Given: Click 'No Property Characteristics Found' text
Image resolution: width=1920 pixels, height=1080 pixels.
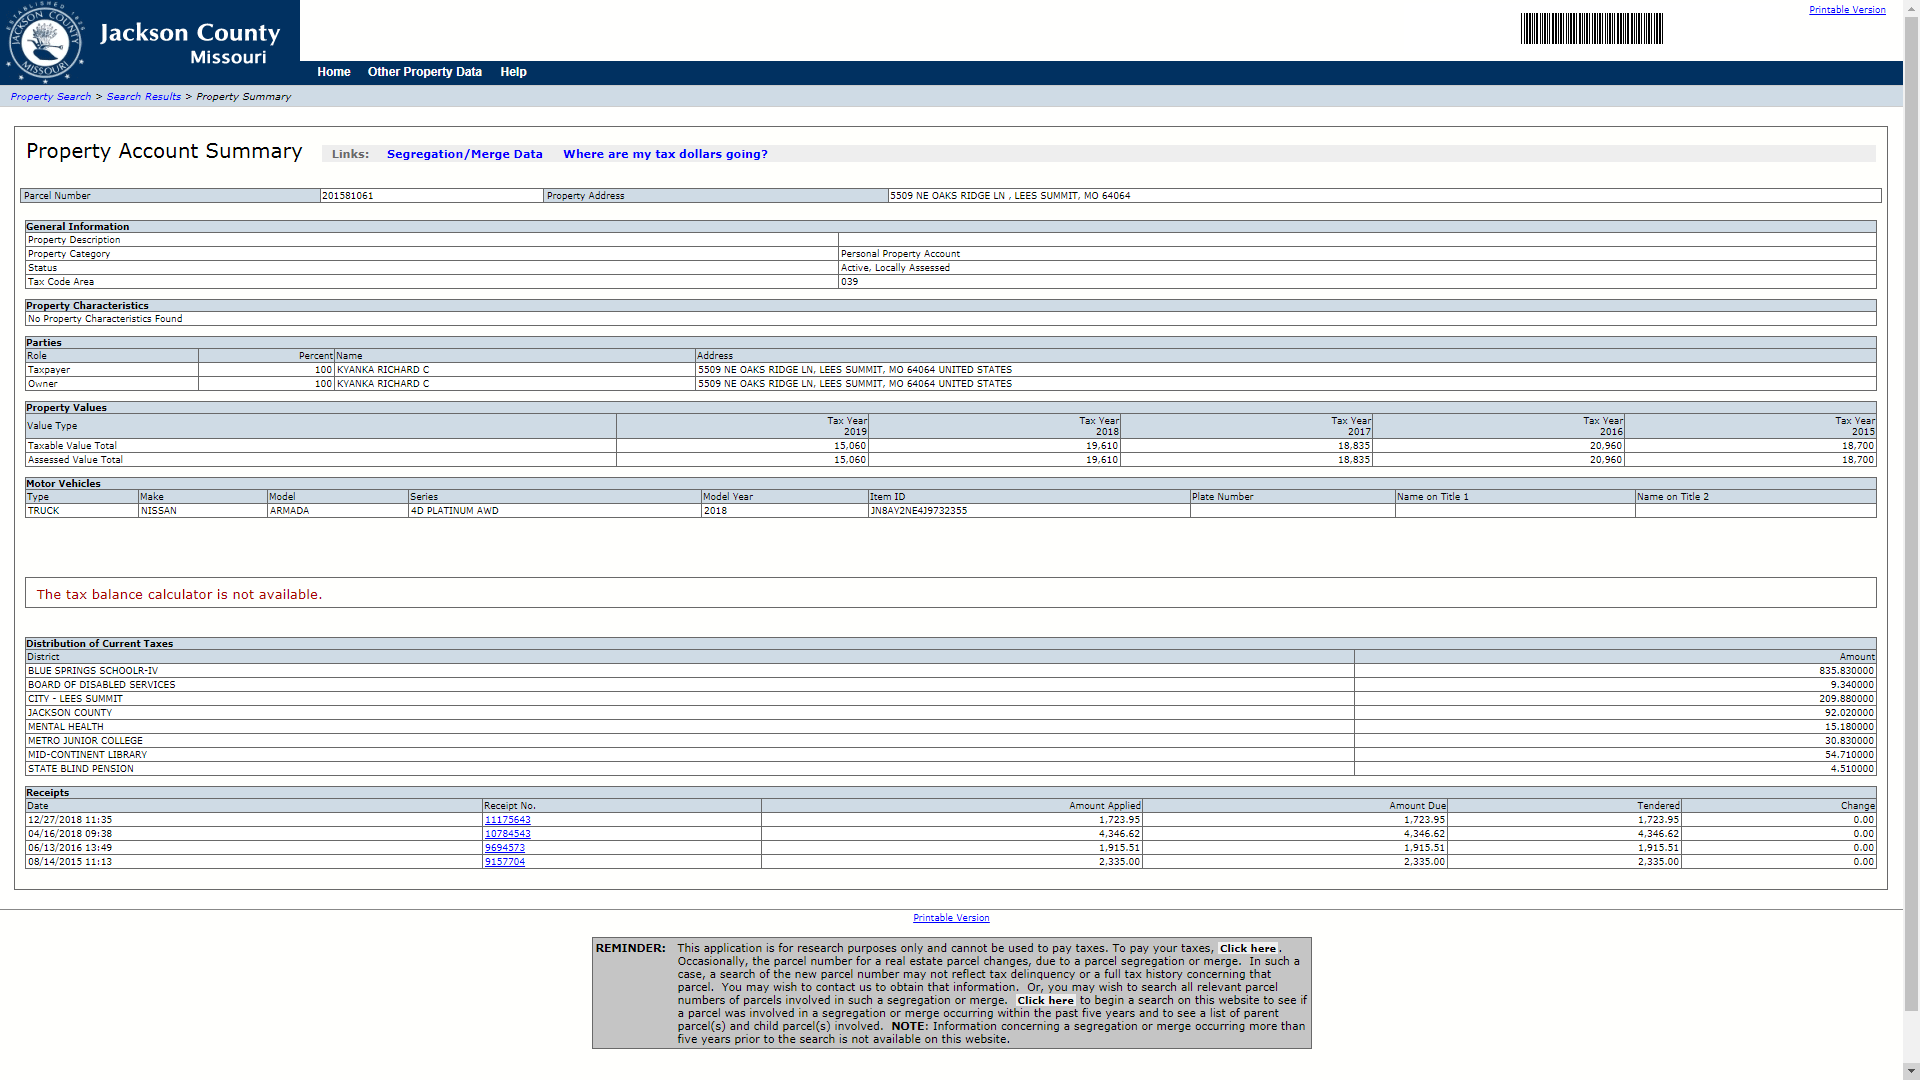Looking at the screenshot, I should (x=105, y=319).
